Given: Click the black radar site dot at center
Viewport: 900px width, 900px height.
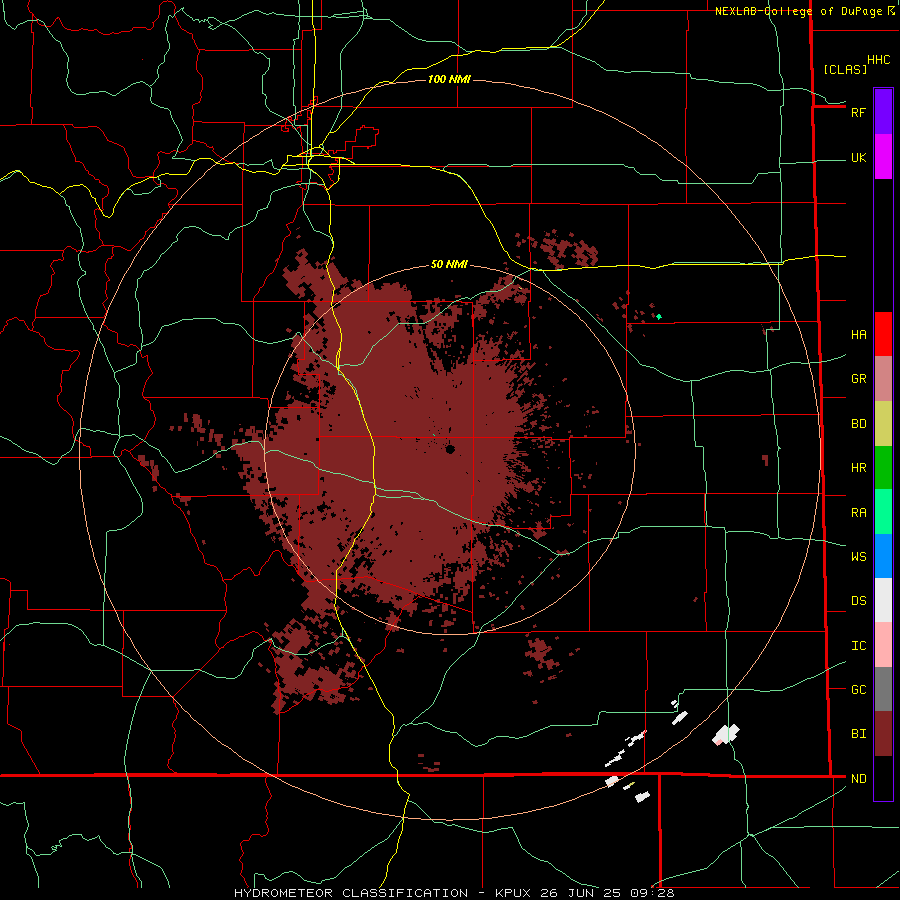Looking at the screenshot, I should 450,449.
